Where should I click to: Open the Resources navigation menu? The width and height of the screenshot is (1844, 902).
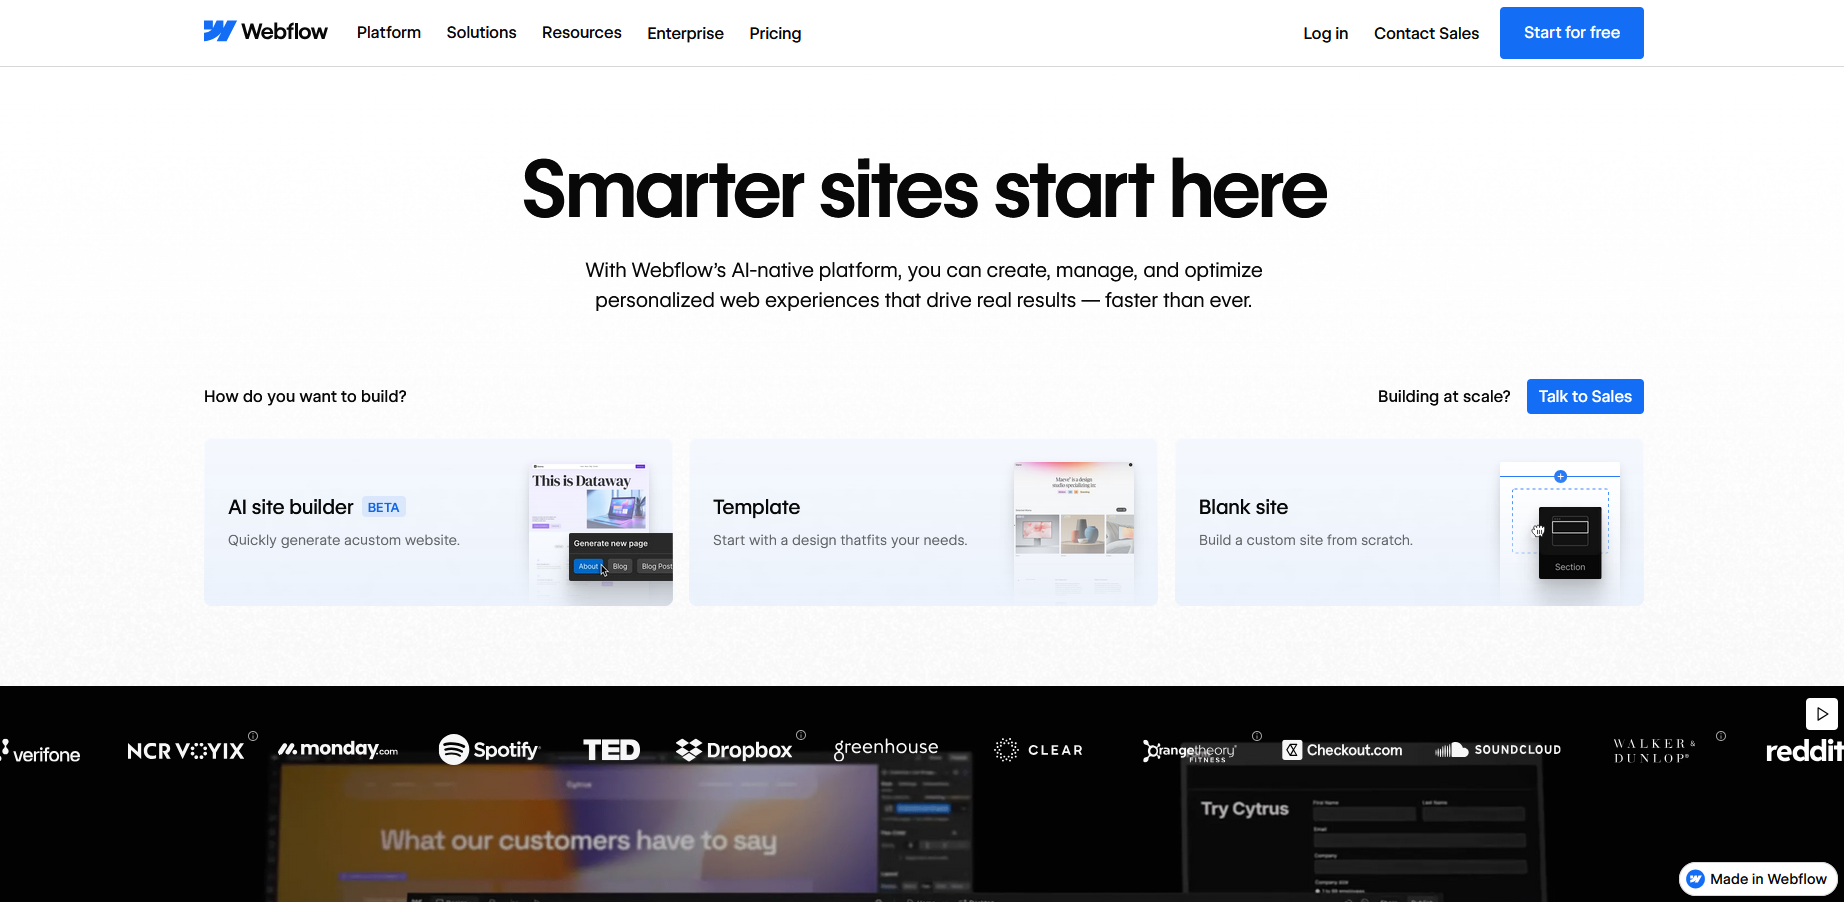(x=581, y=33)
